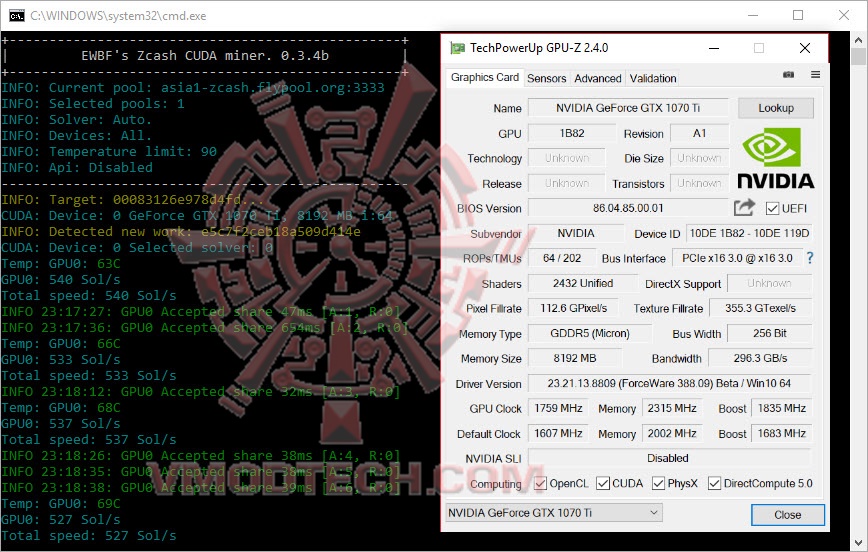Click the Texture Fillrate field 355.3 GTexel/s
The image size is (868, 552).
coord(761,308)
